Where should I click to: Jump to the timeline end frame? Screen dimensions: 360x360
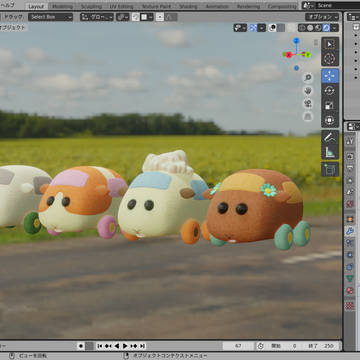pyautogui.click(x=142, y=346)
